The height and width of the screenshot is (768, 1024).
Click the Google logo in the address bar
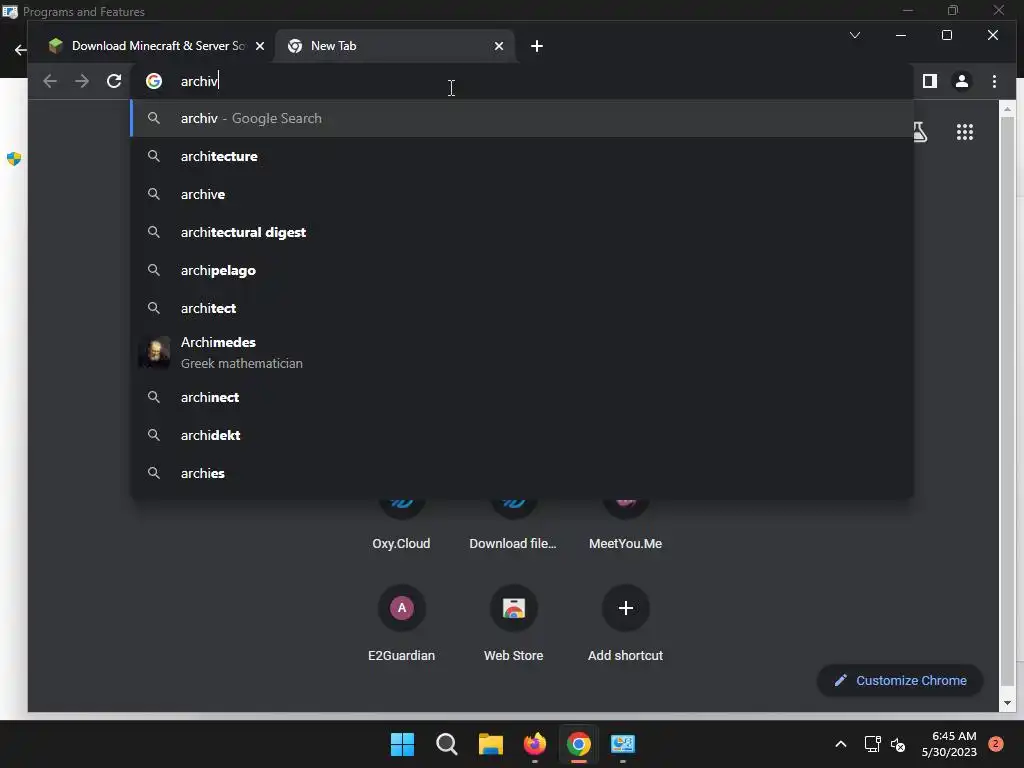tap(154, 81)
